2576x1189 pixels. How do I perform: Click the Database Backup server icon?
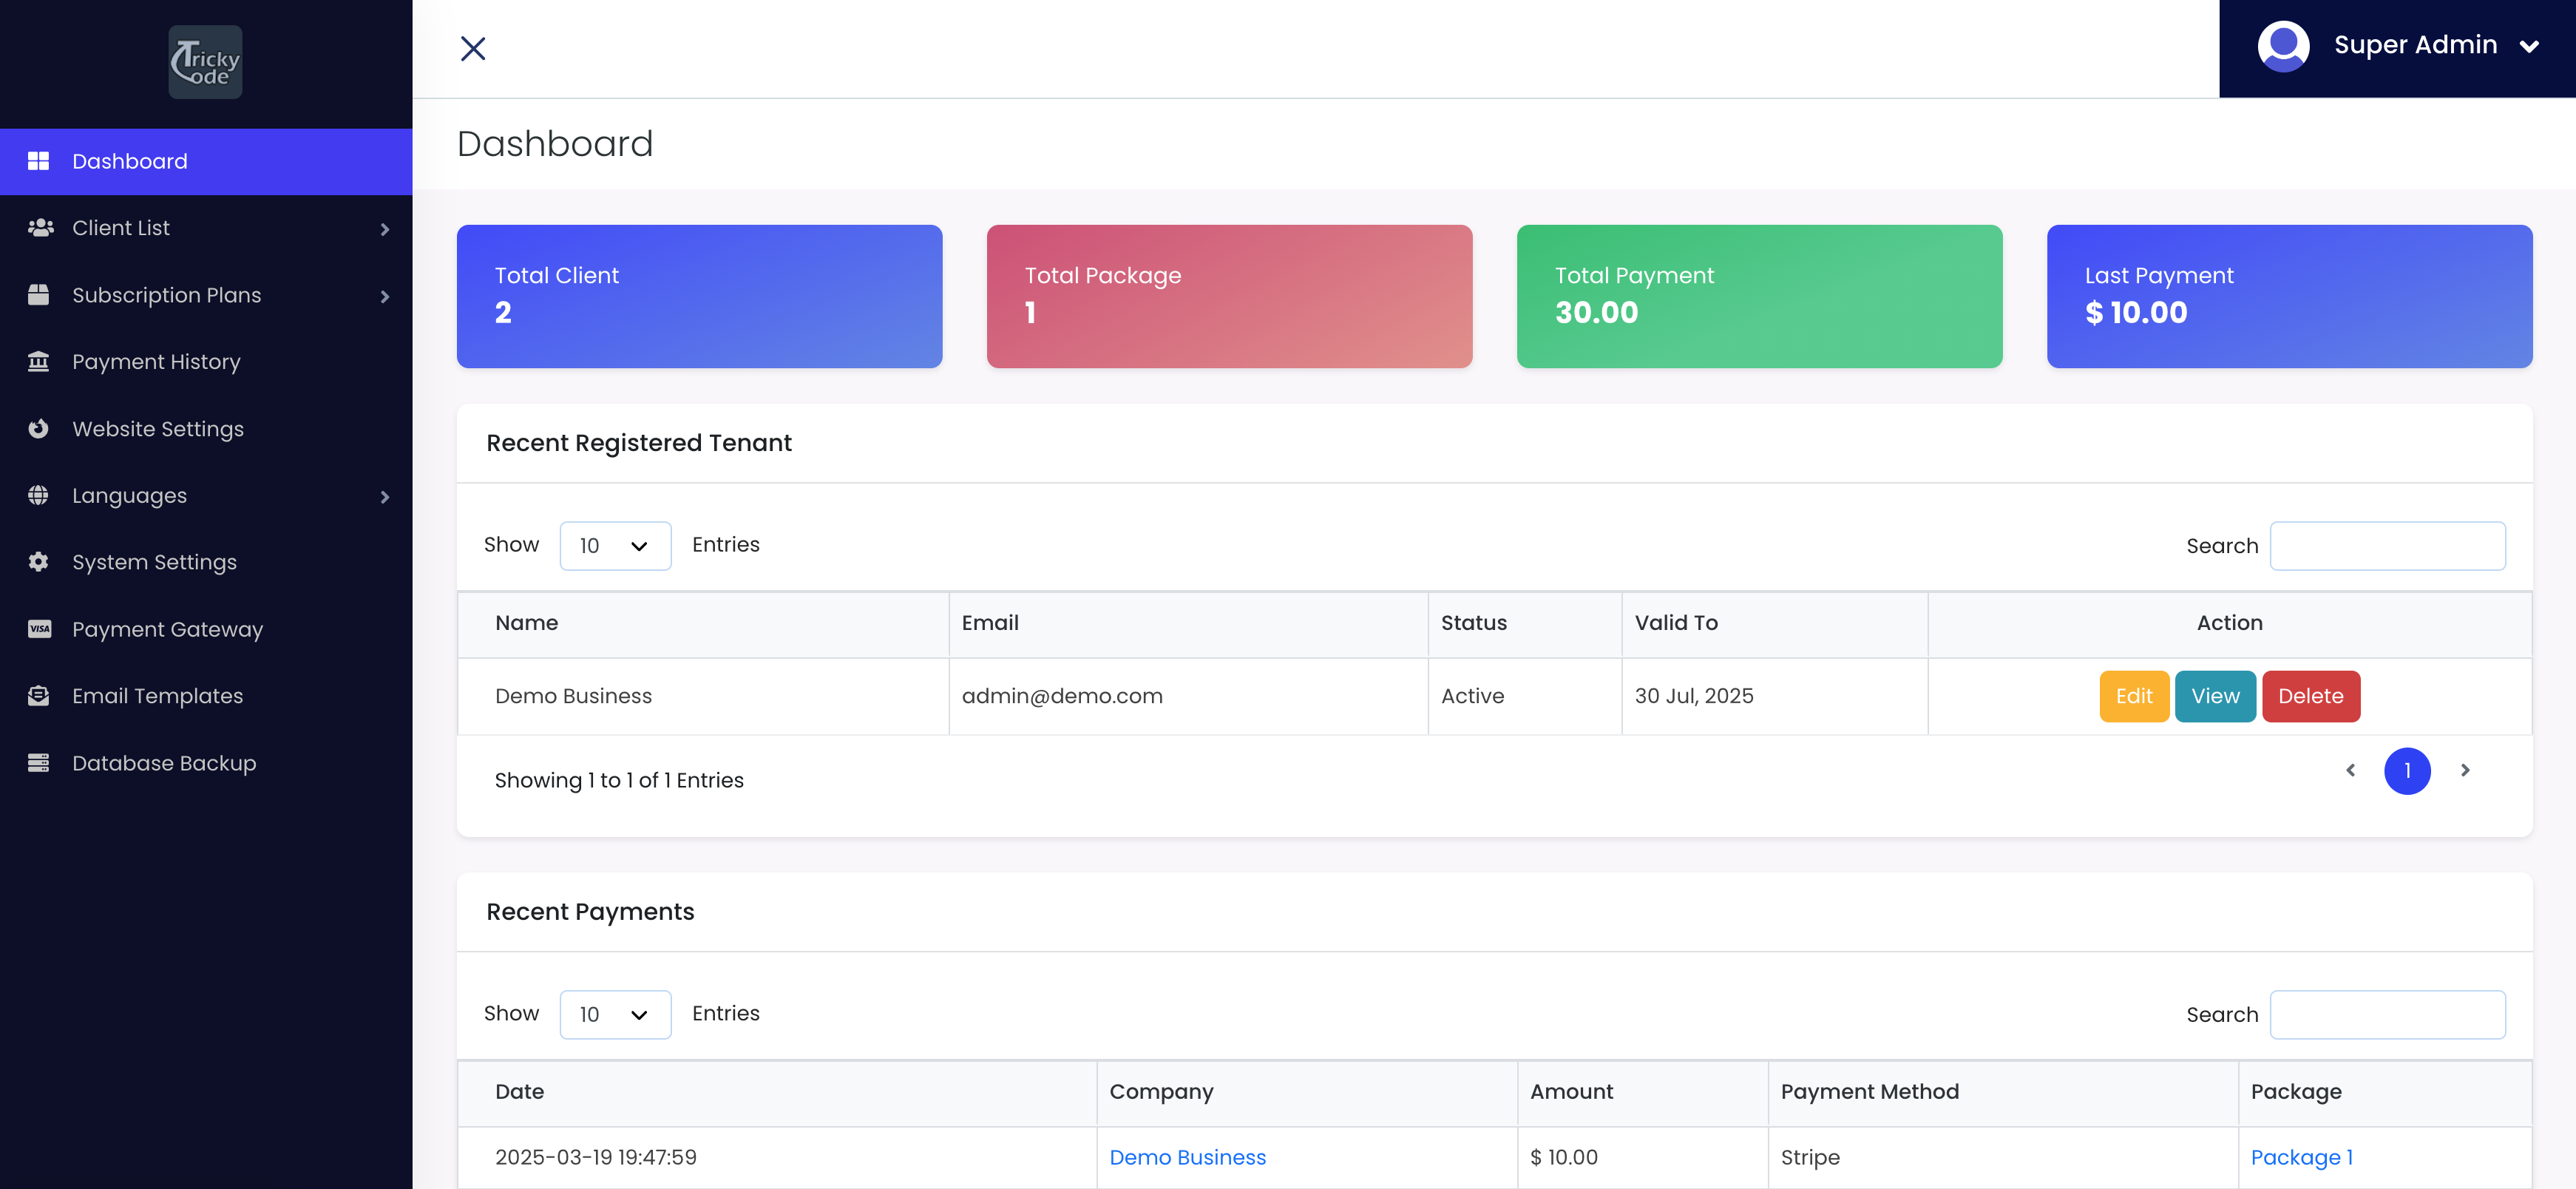click(x=38, y=762)
